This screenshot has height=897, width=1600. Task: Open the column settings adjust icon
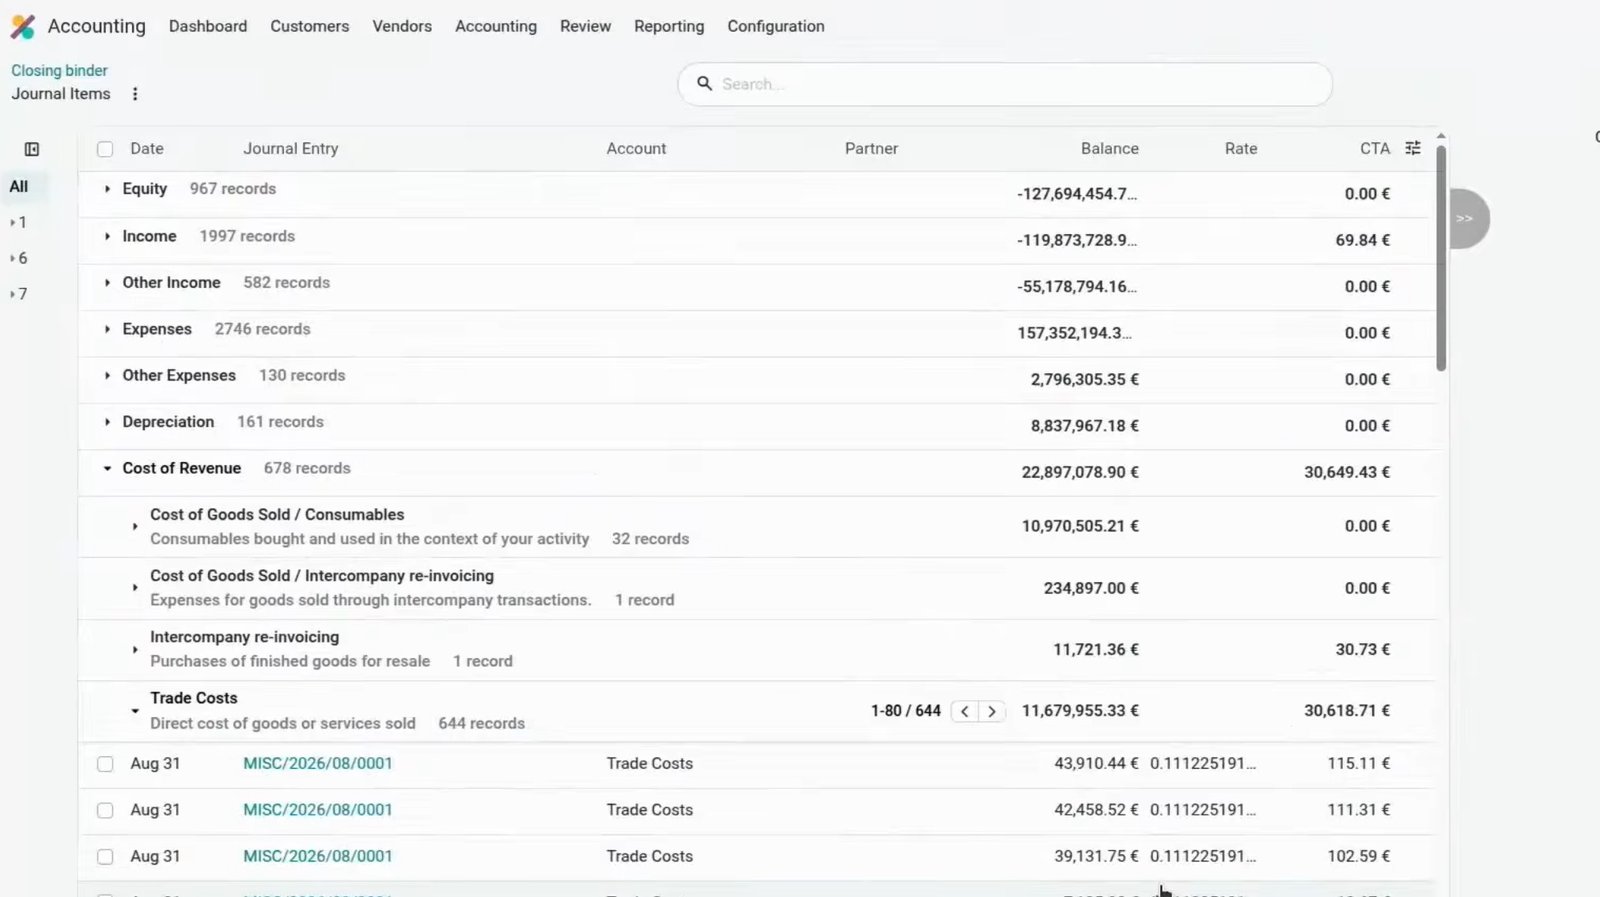pos(1413,148)
